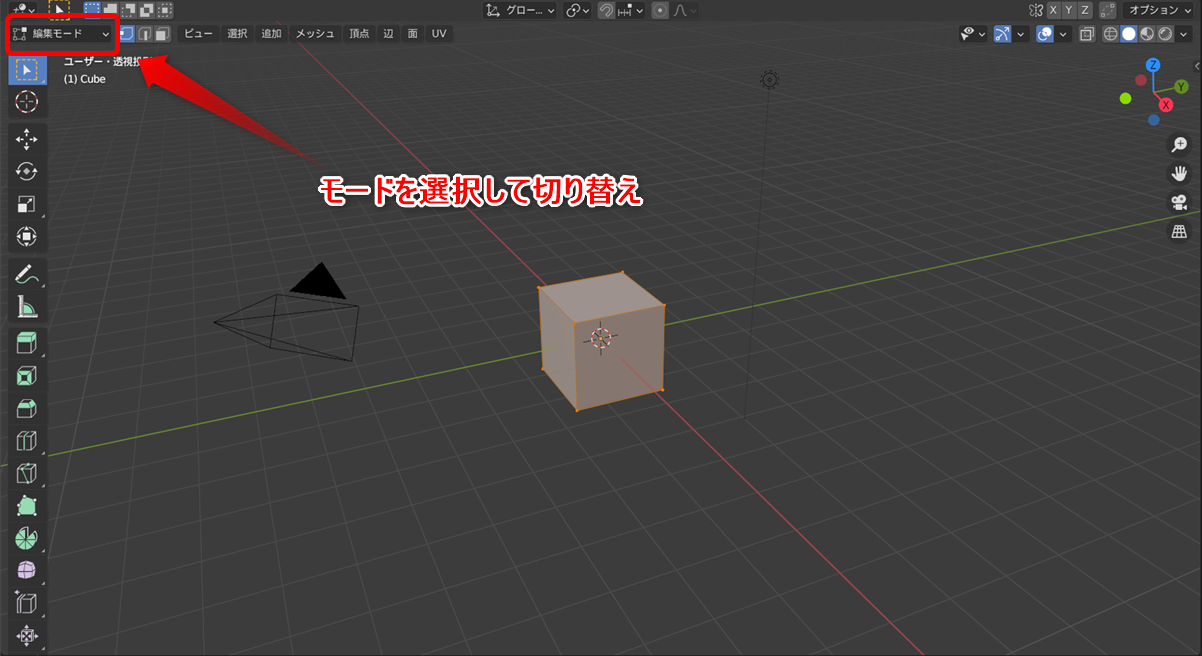This screenshot has width=1202, height=656.
Task: Open the 面 menu
Action: click(412, 34)
